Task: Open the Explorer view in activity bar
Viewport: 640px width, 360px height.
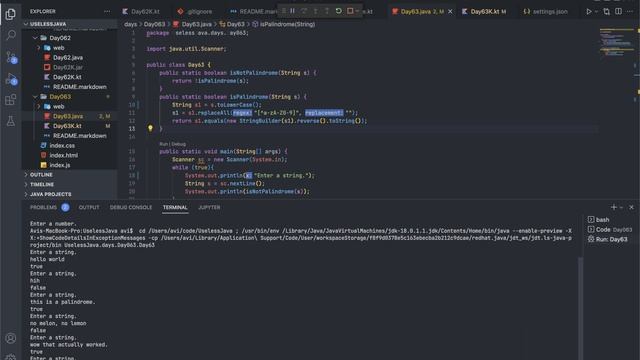Action: pos(11,14)
